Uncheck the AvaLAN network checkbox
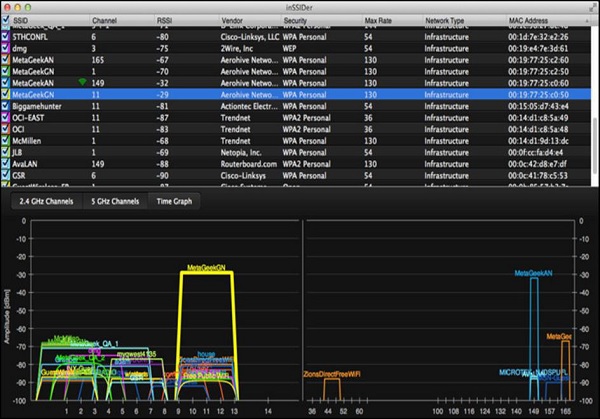The image size is (600, 419). tap(7, 163)
